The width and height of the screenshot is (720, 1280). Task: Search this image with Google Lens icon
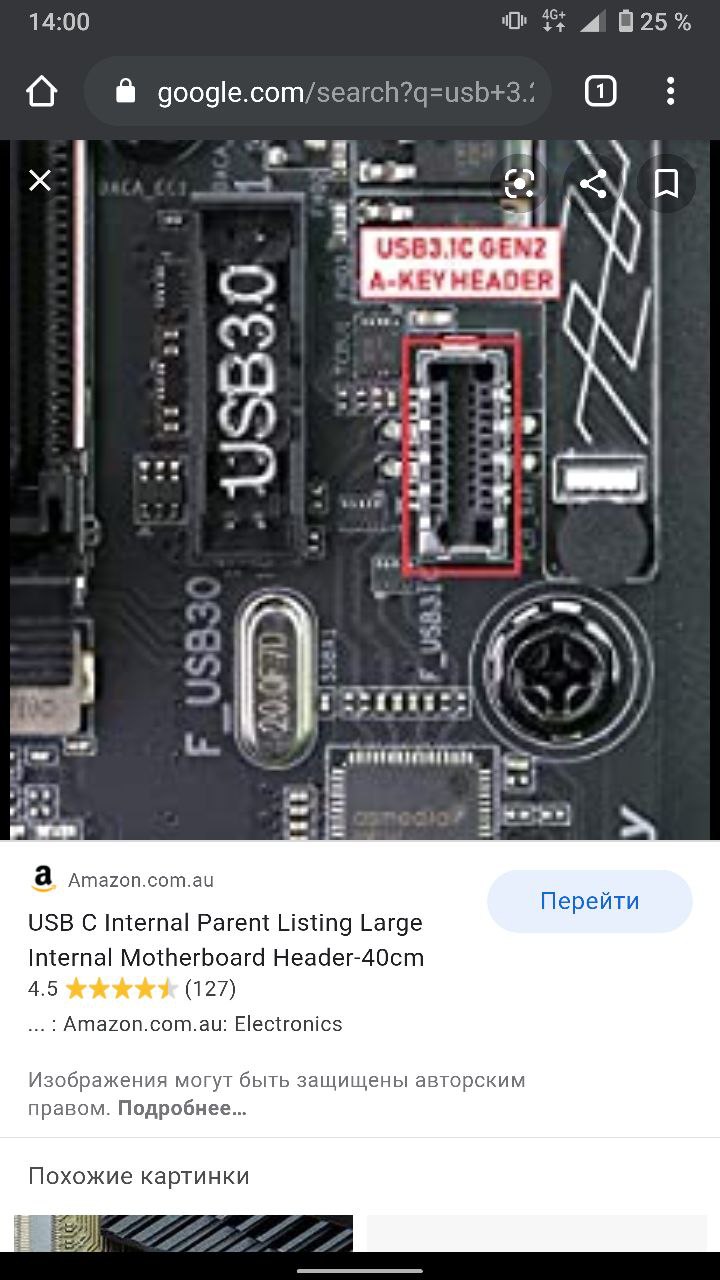[520, 183]
